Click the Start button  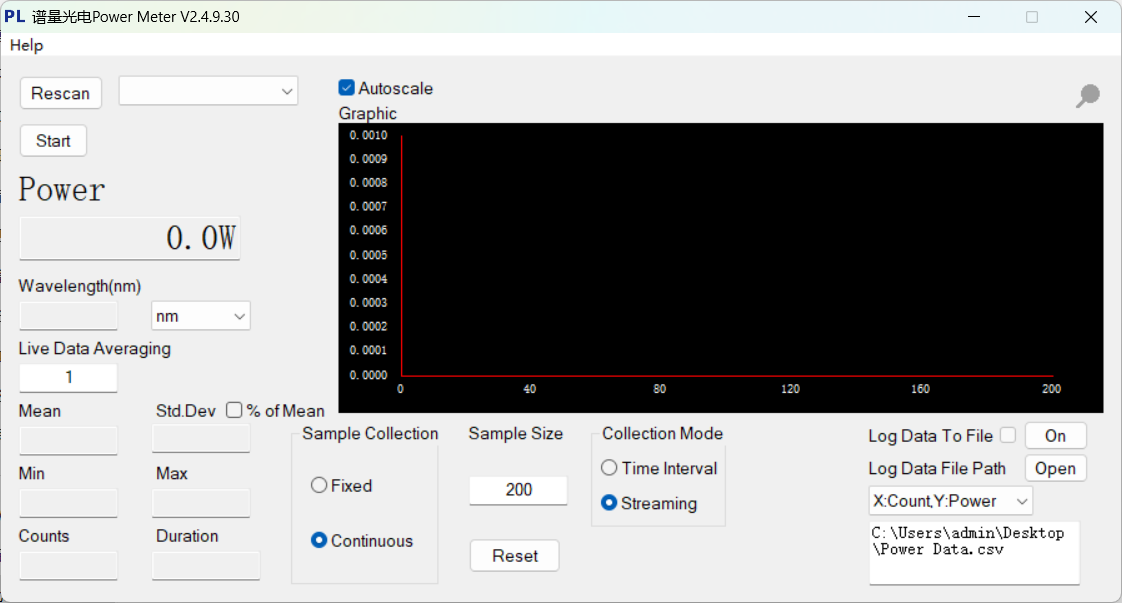53,141
